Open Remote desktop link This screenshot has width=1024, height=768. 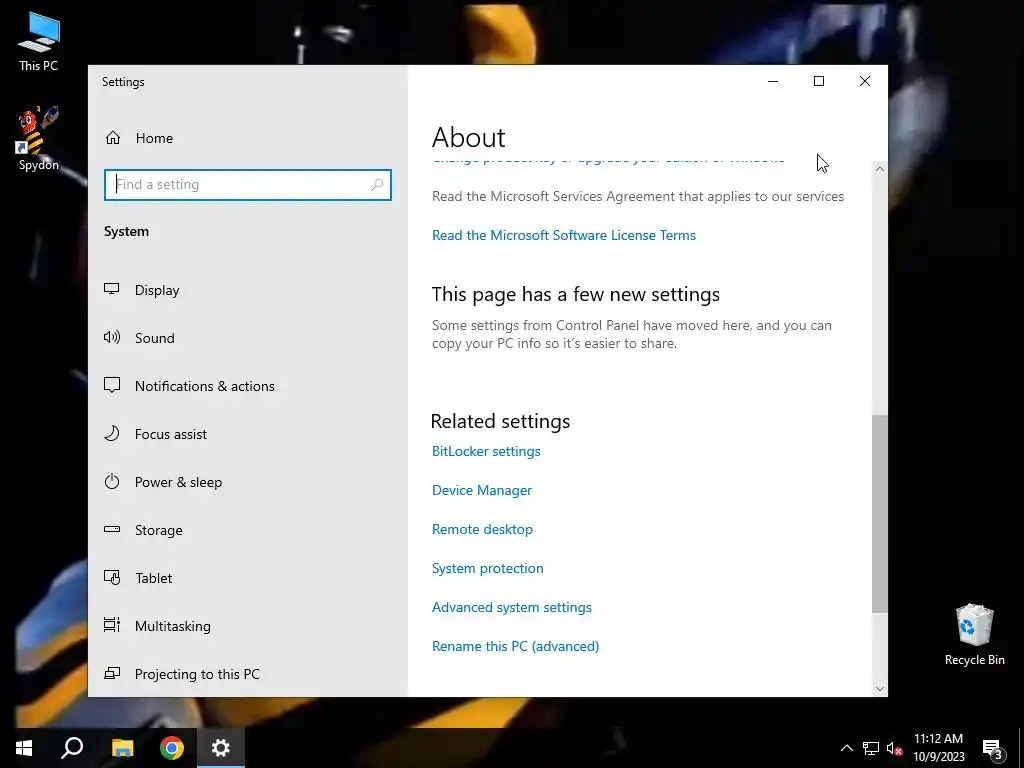pos(482,529)
